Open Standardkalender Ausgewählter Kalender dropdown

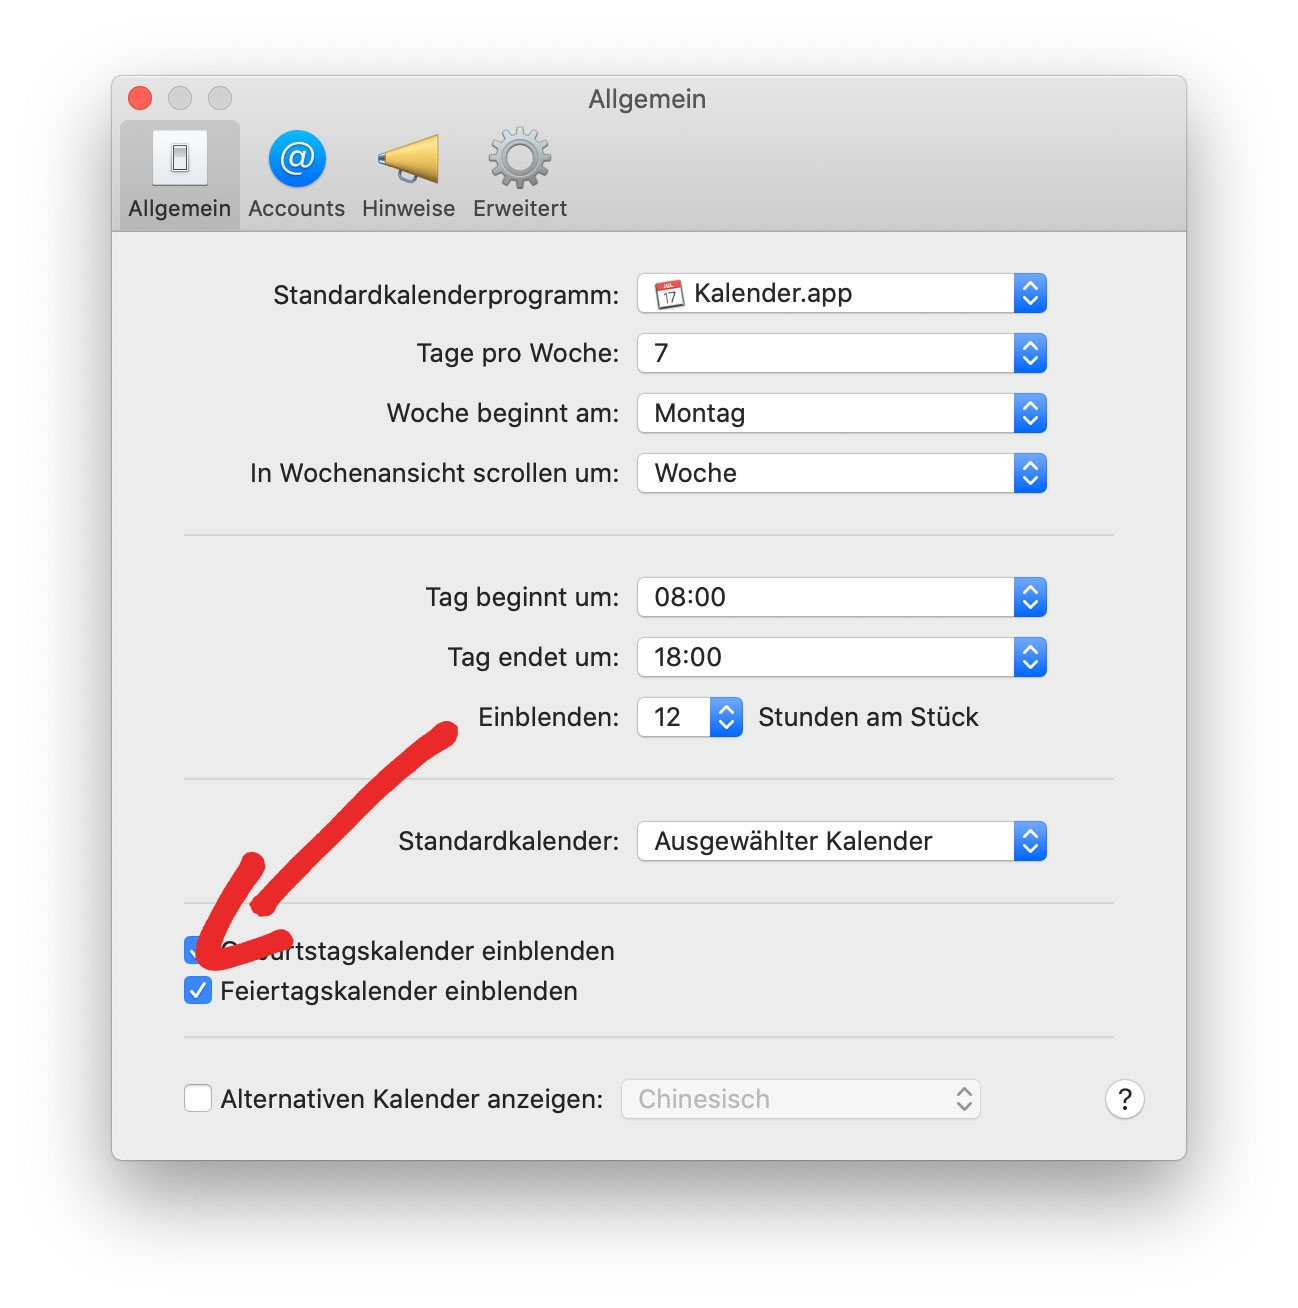(842, 841)
